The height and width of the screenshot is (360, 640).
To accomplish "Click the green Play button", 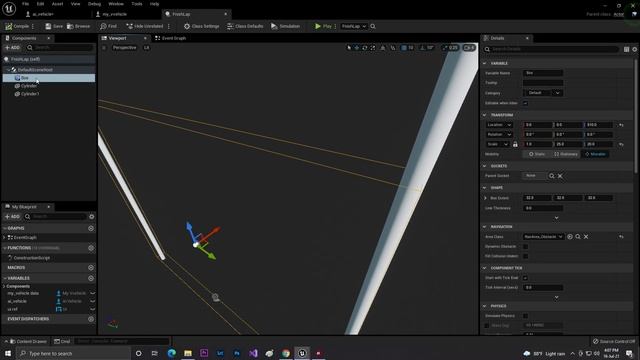I will [323, 26].
